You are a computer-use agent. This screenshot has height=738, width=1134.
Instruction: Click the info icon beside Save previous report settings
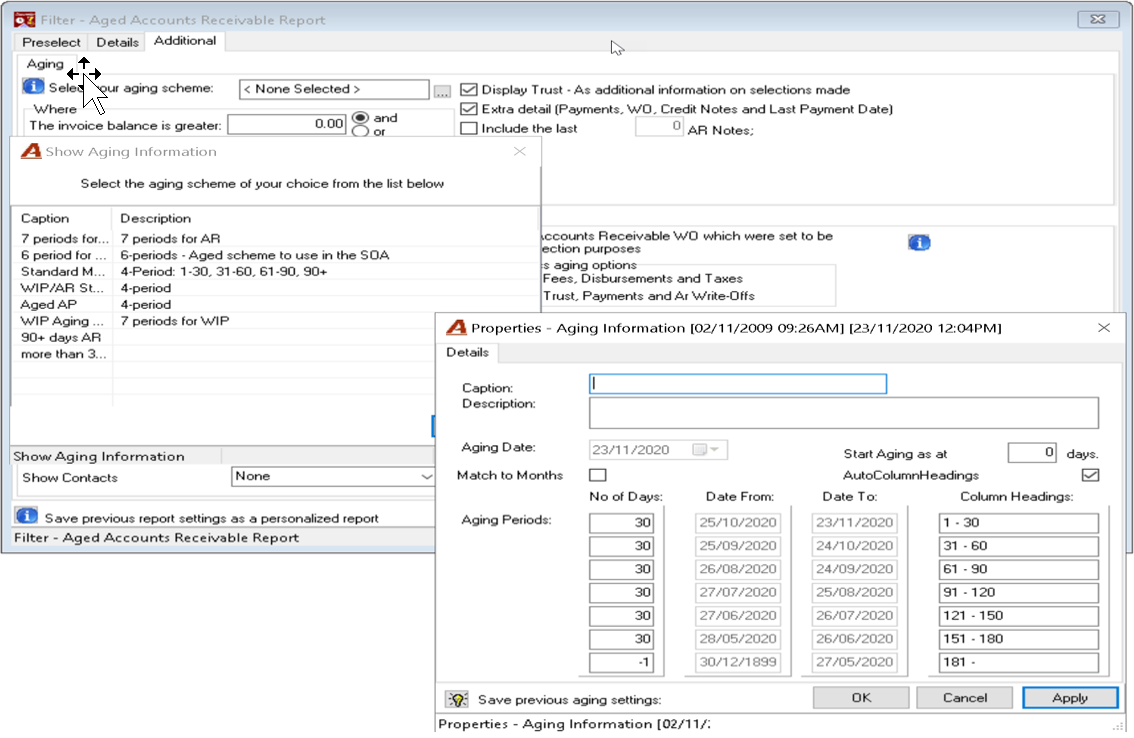[x=27, y=516]
